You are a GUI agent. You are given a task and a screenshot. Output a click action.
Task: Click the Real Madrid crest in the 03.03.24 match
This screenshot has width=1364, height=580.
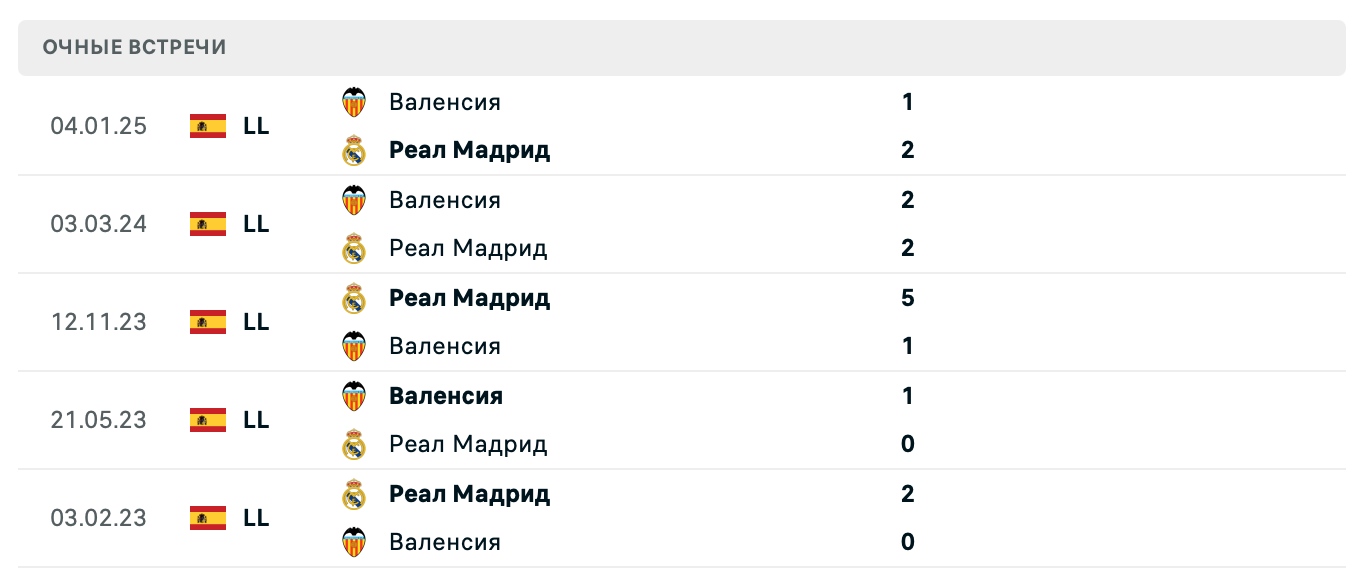coord(354,248)
